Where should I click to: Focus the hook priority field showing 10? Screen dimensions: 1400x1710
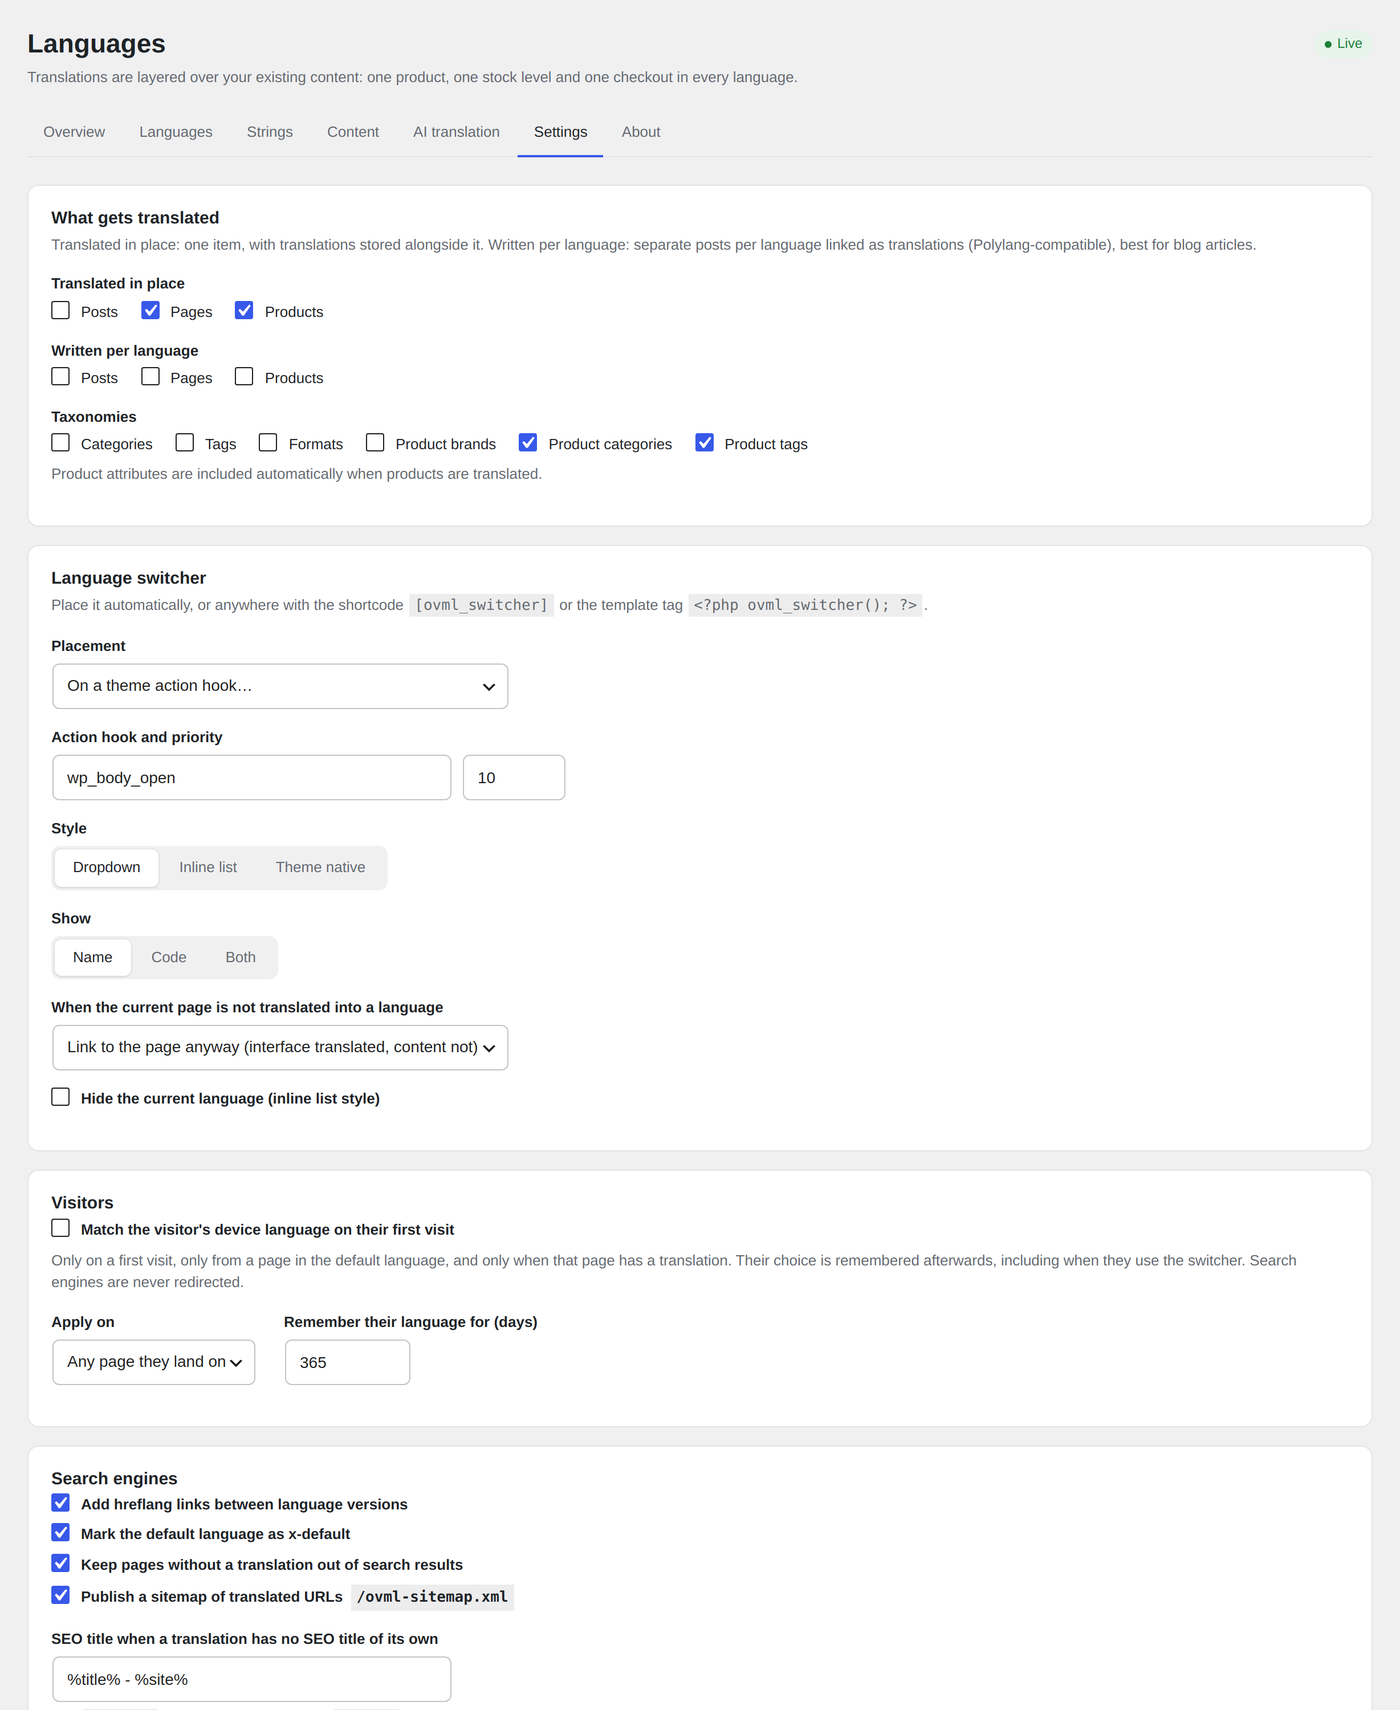pos(514,777)
